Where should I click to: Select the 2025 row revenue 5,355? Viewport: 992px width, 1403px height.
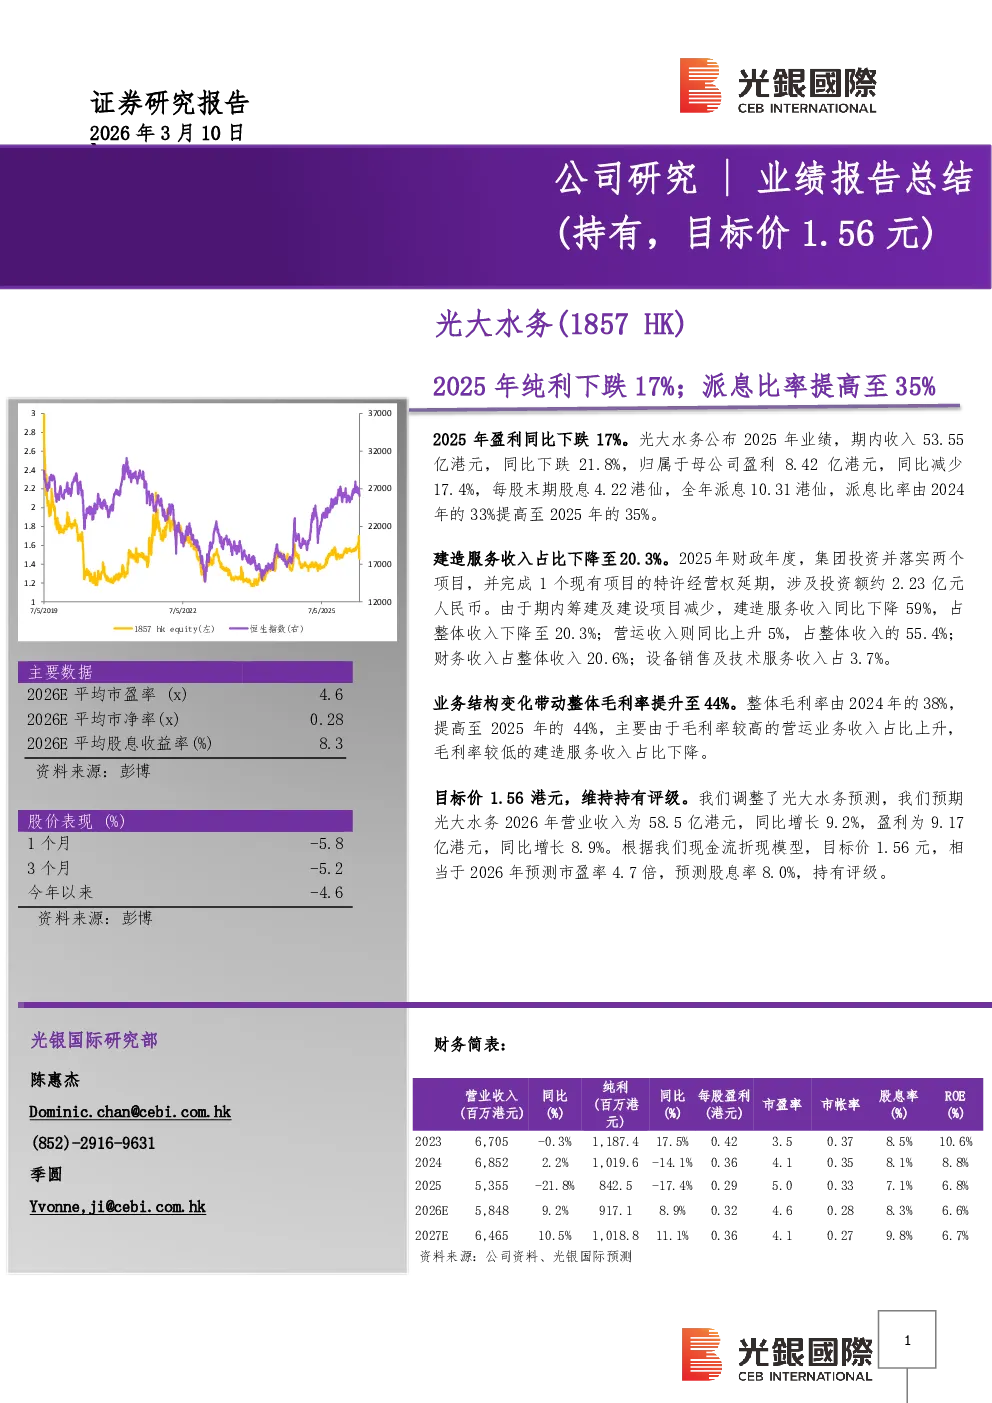click(491, 1185)
